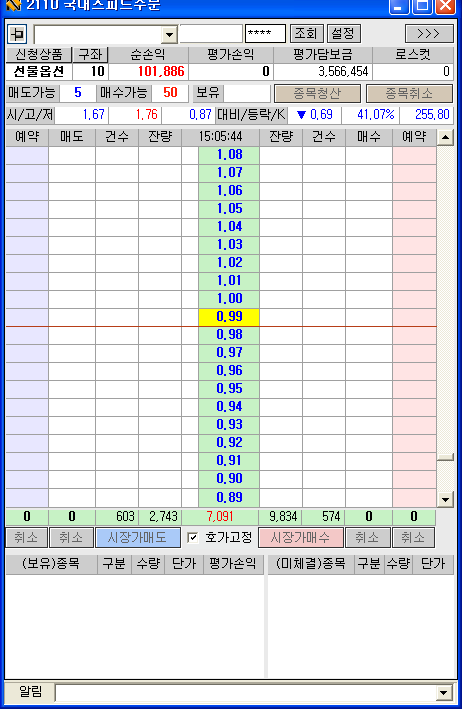The height and width of the screenshot is (709, 462).
Task: Open the account selection dropdown
Action: coord(169,35)
